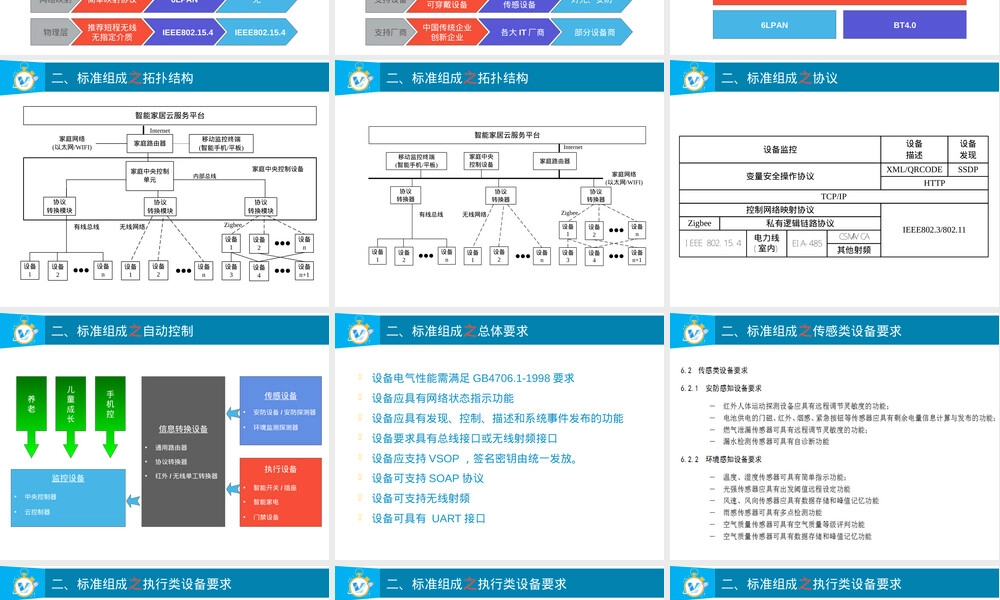Click the 电力线(室内) cell

(767, 243)
